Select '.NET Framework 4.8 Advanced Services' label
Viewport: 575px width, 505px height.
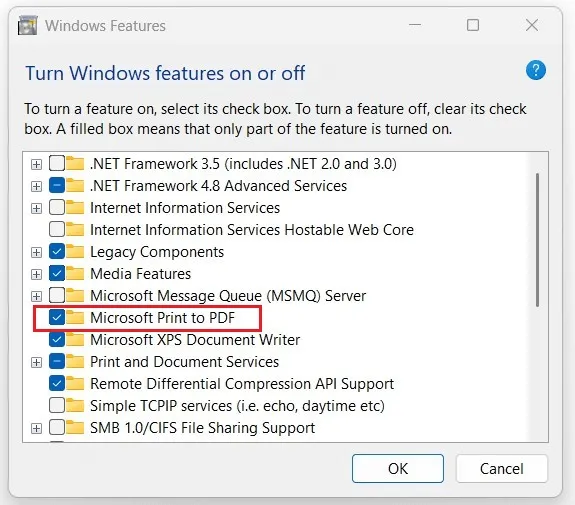coord(219,186)
